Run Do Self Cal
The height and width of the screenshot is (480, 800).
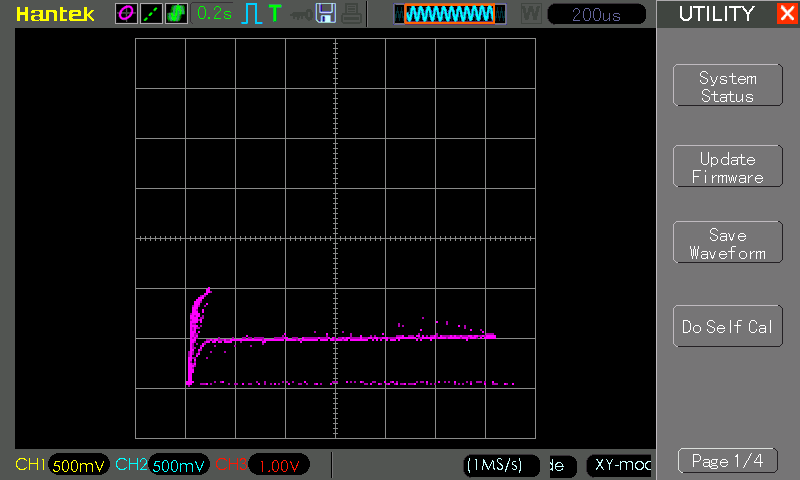[727, 327]
